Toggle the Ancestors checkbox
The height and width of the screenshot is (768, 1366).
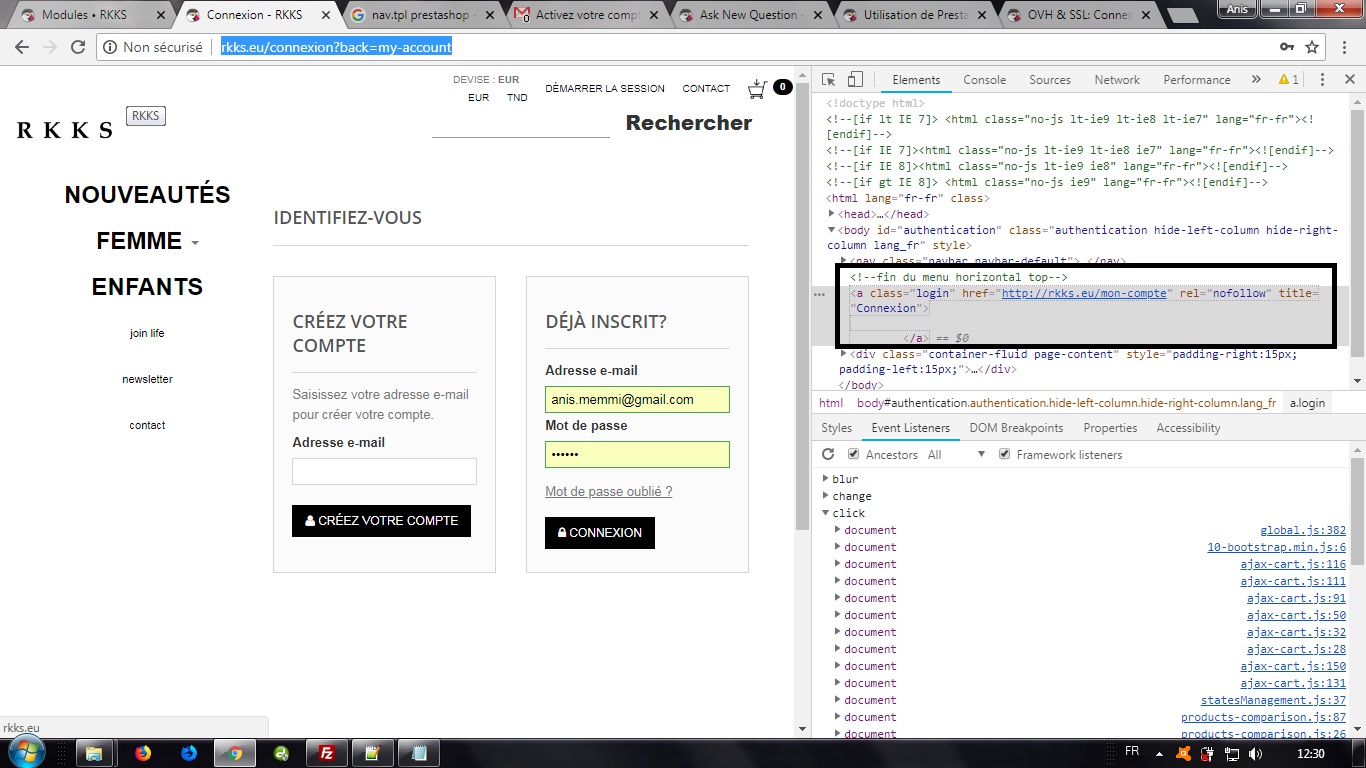tap(853, 454)
